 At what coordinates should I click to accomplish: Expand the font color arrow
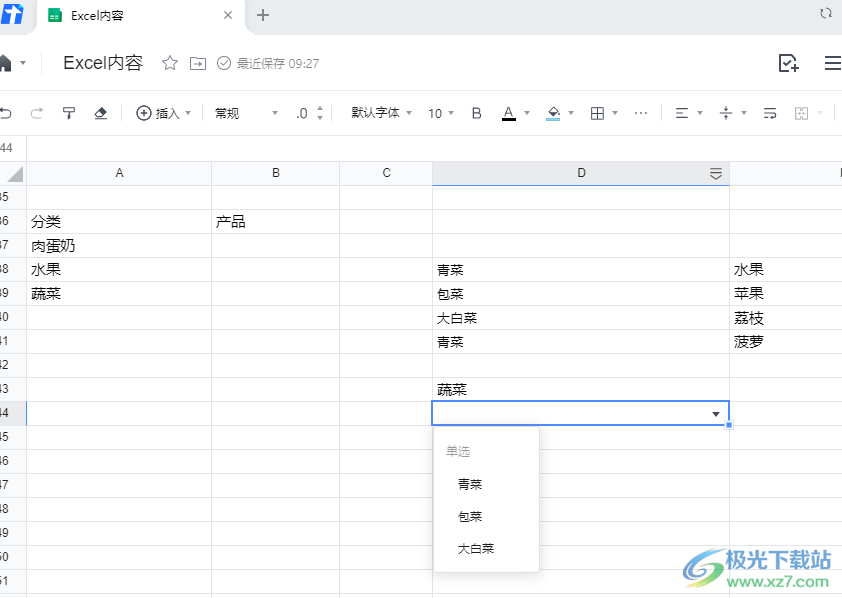tap(527, 113)
